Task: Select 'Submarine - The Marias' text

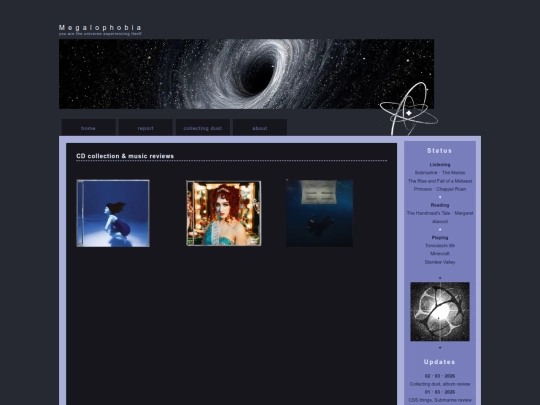Action: [x=440, y=173]
